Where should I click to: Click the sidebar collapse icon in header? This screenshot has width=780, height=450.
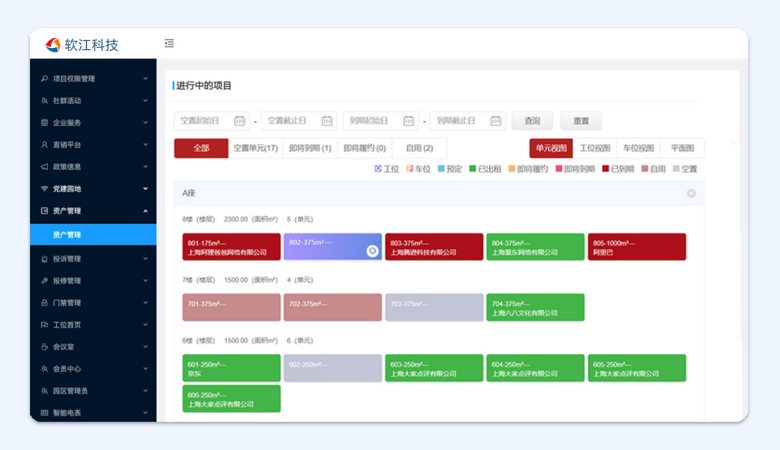[169, 44]
